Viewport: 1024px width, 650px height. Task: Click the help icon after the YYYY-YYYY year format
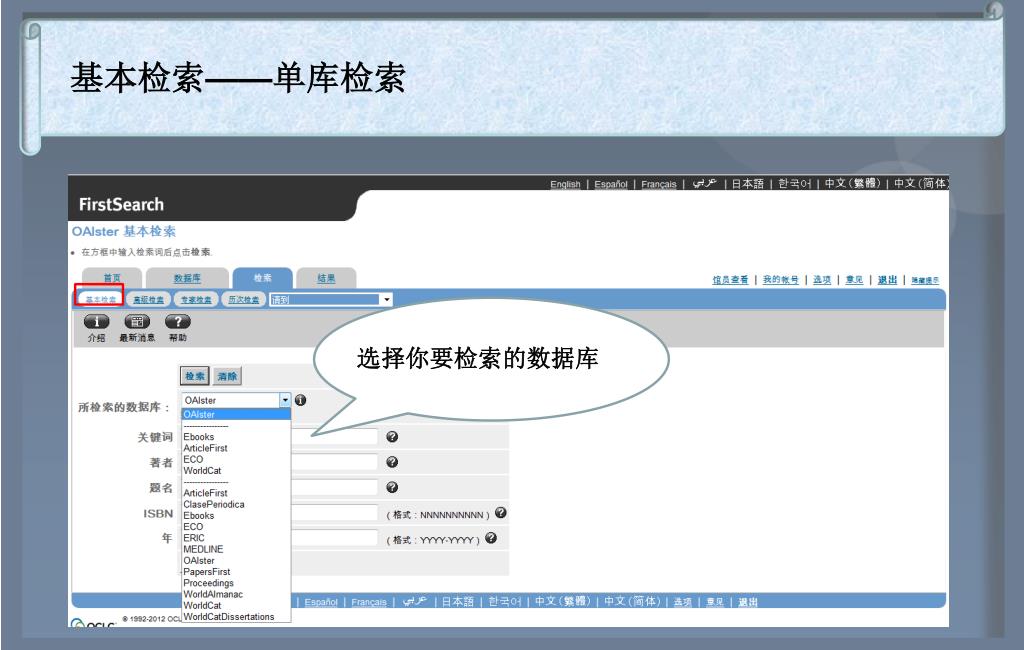[491, 538]
